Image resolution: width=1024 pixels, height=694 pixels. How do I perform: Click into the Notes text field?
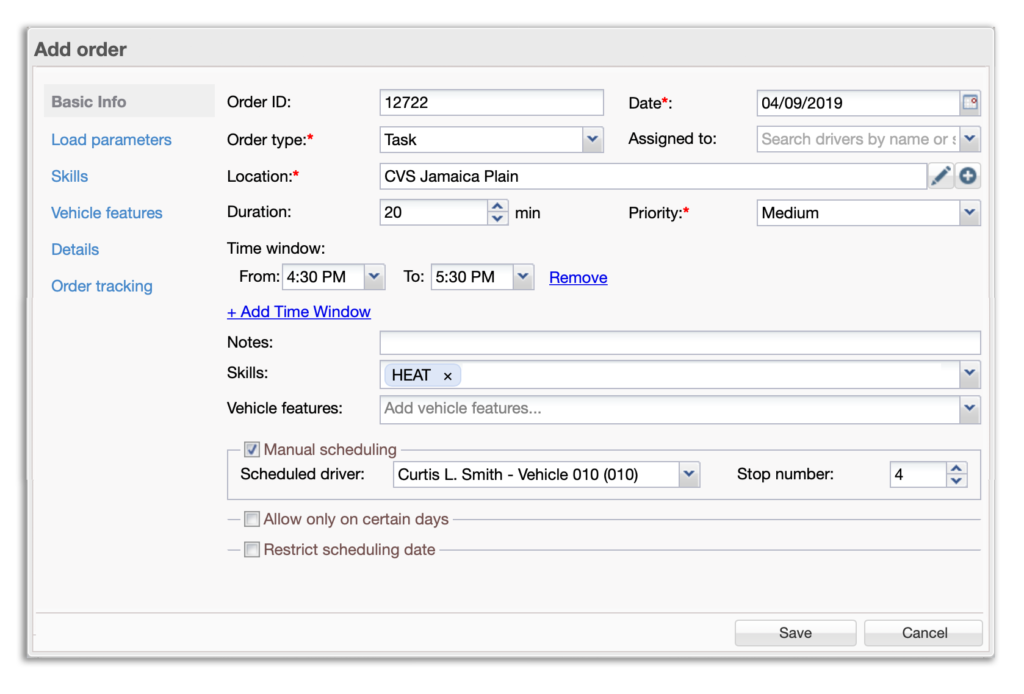click(x=679, y=343)
